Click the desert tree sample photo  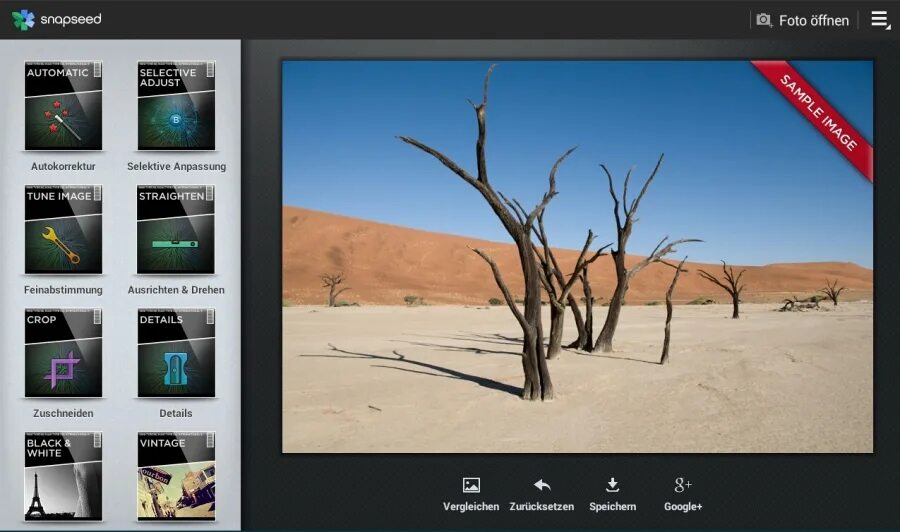pos(577,257)
